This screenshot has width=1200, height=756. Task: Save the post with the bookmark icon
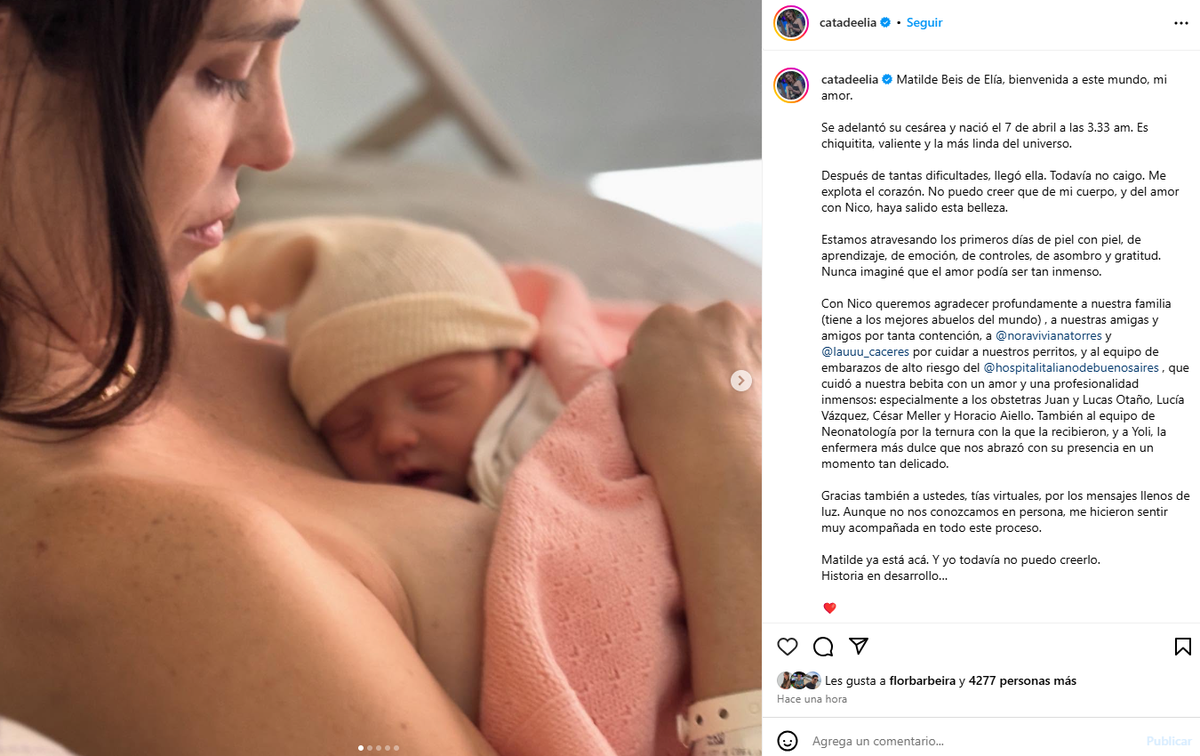[1182, 646]
